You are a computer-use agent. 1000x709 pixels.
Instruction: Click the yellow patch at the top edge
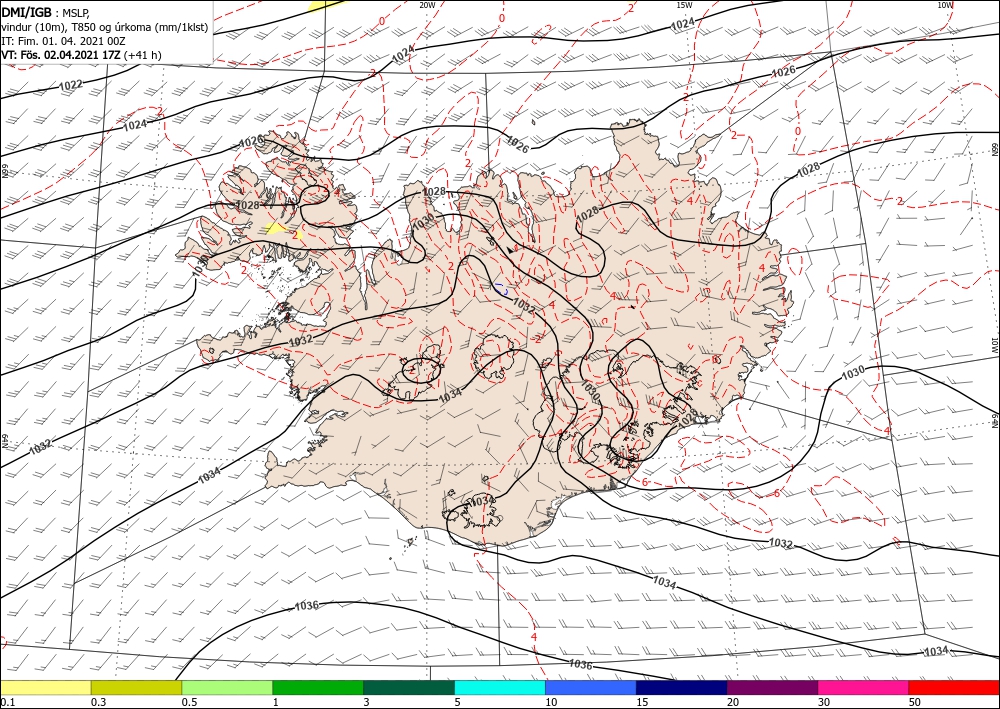(327, 5)
